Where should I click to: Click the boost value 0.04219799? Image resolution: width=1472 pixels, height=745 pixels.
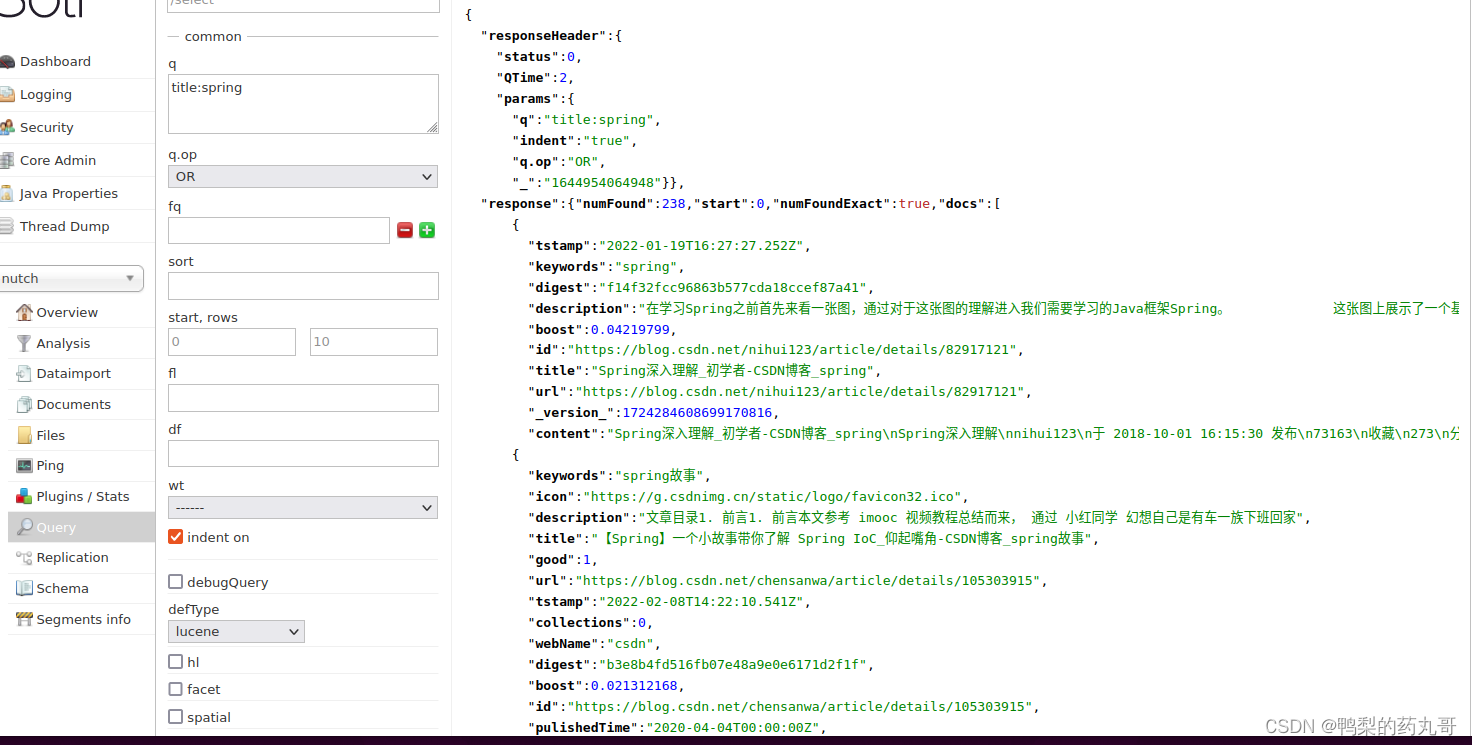tap(632, 329)
